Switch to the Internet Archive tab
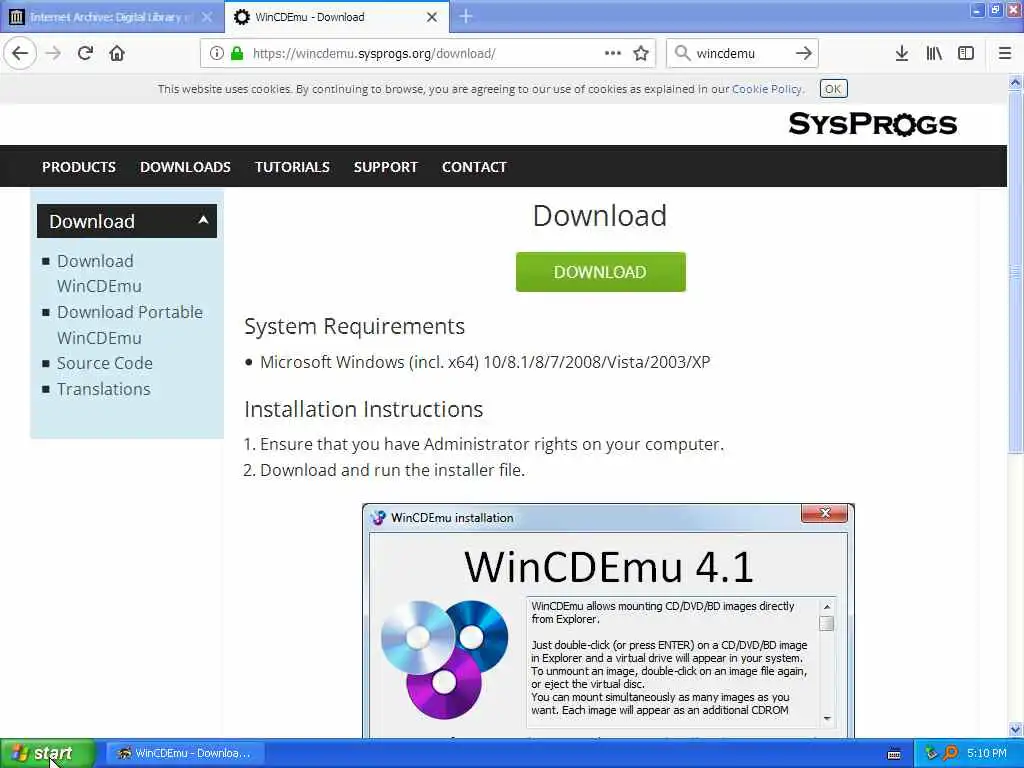Viewport: 1024px width, 768px height. pos(111,17)
